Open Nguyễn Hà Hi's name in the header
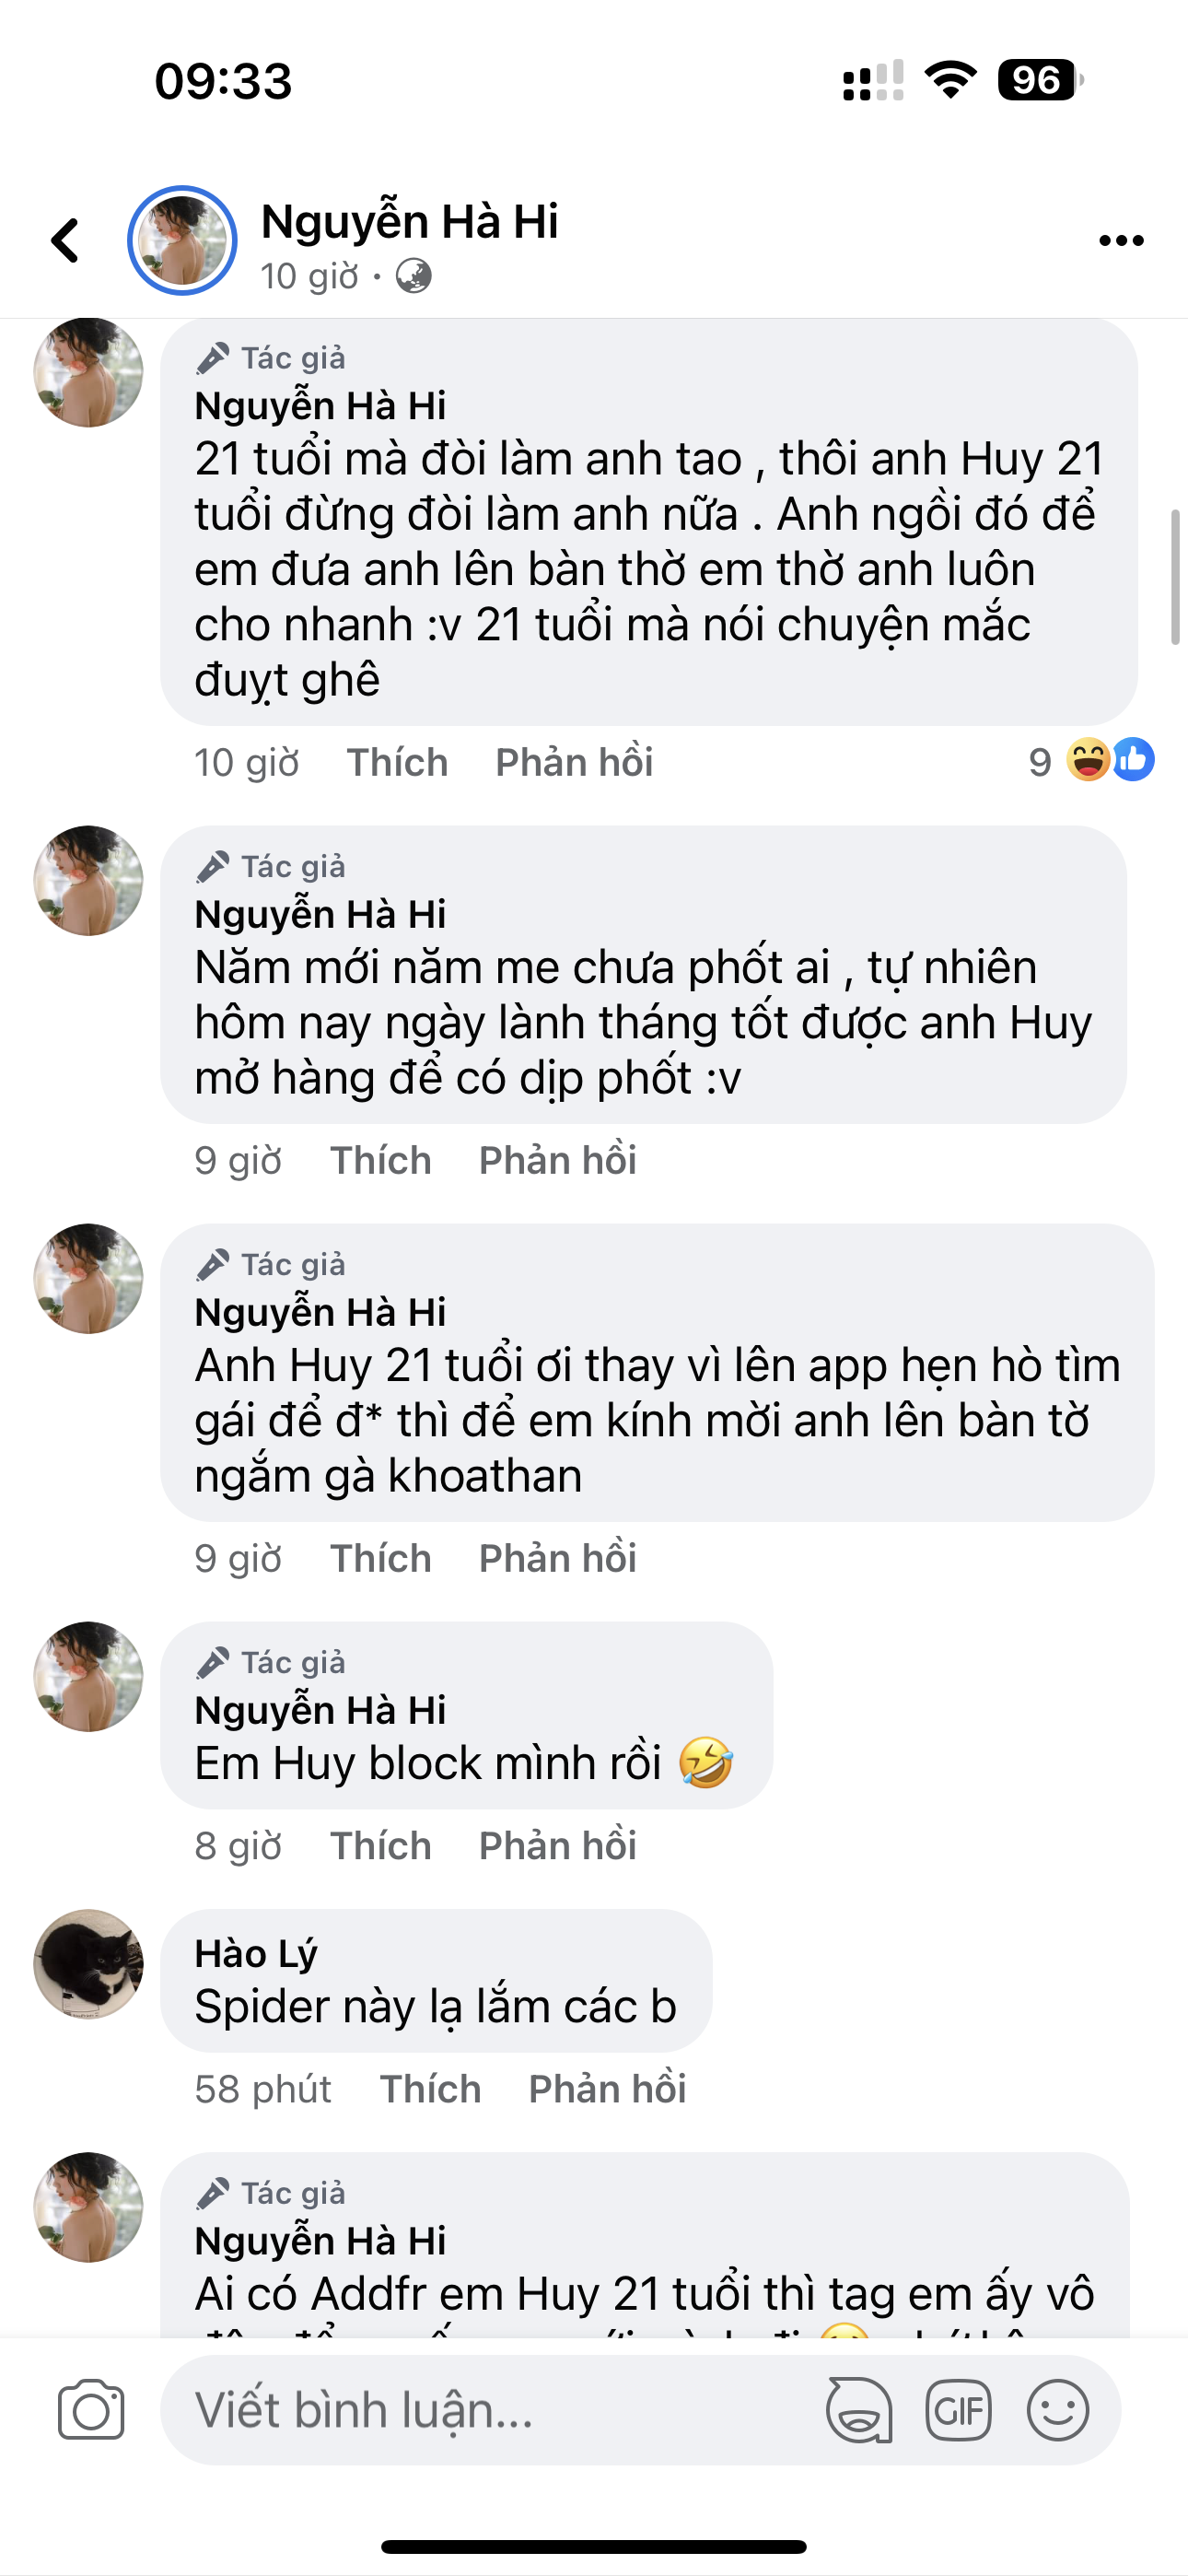This screenshot has height=2576, width=1188. tap(409, 222)
